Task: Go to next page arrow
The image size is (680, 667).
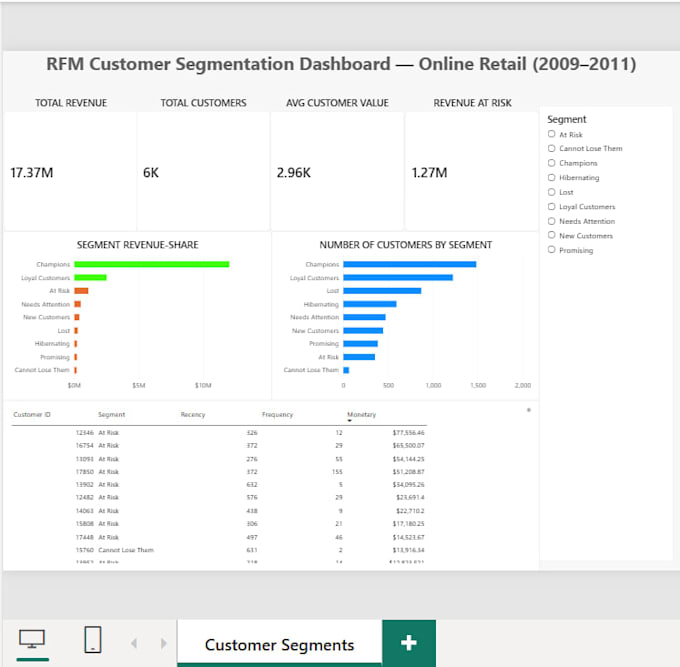Action: [x=163, y=643]
